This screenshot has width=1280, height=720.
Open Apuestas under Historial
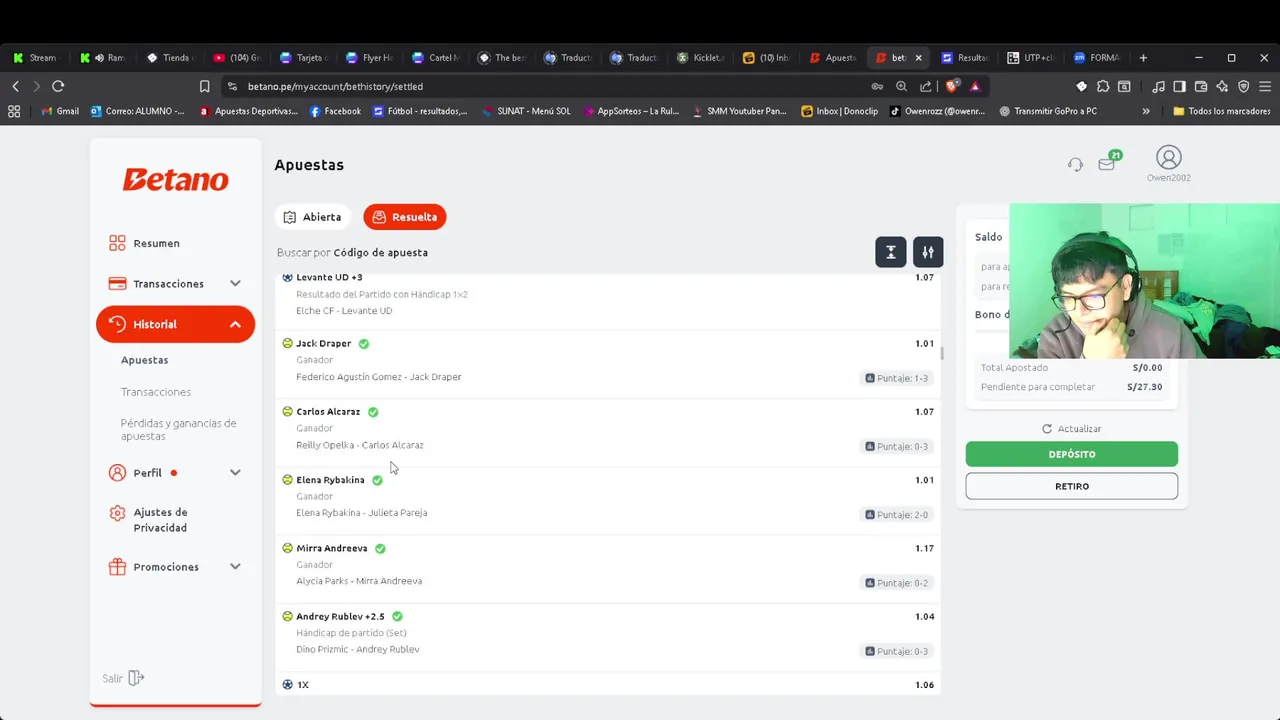click(x=144, y=360)
